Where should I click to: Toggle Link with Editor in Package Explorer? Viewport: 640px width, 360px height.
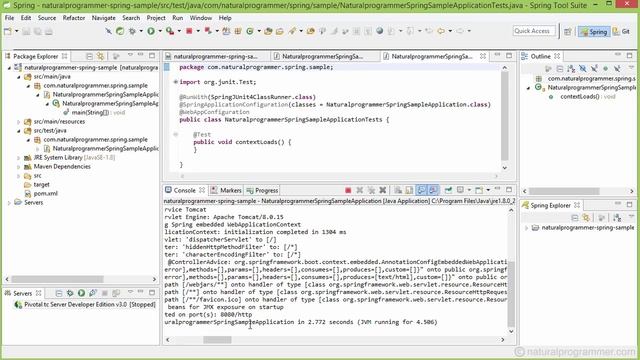click(x=100, y=56)
